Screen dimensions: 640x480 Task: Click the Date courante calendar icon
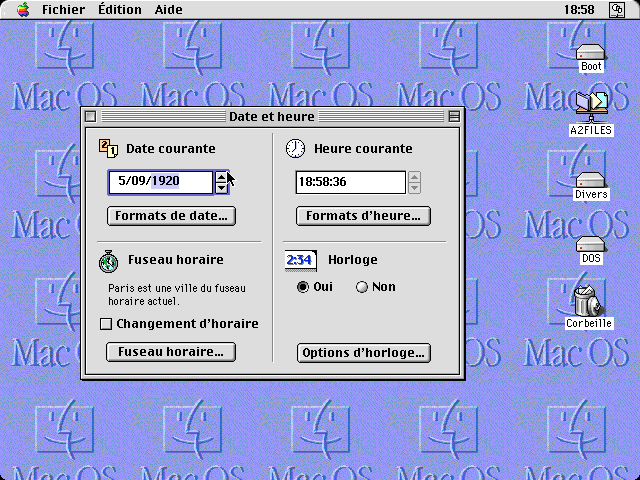(109, 149)
